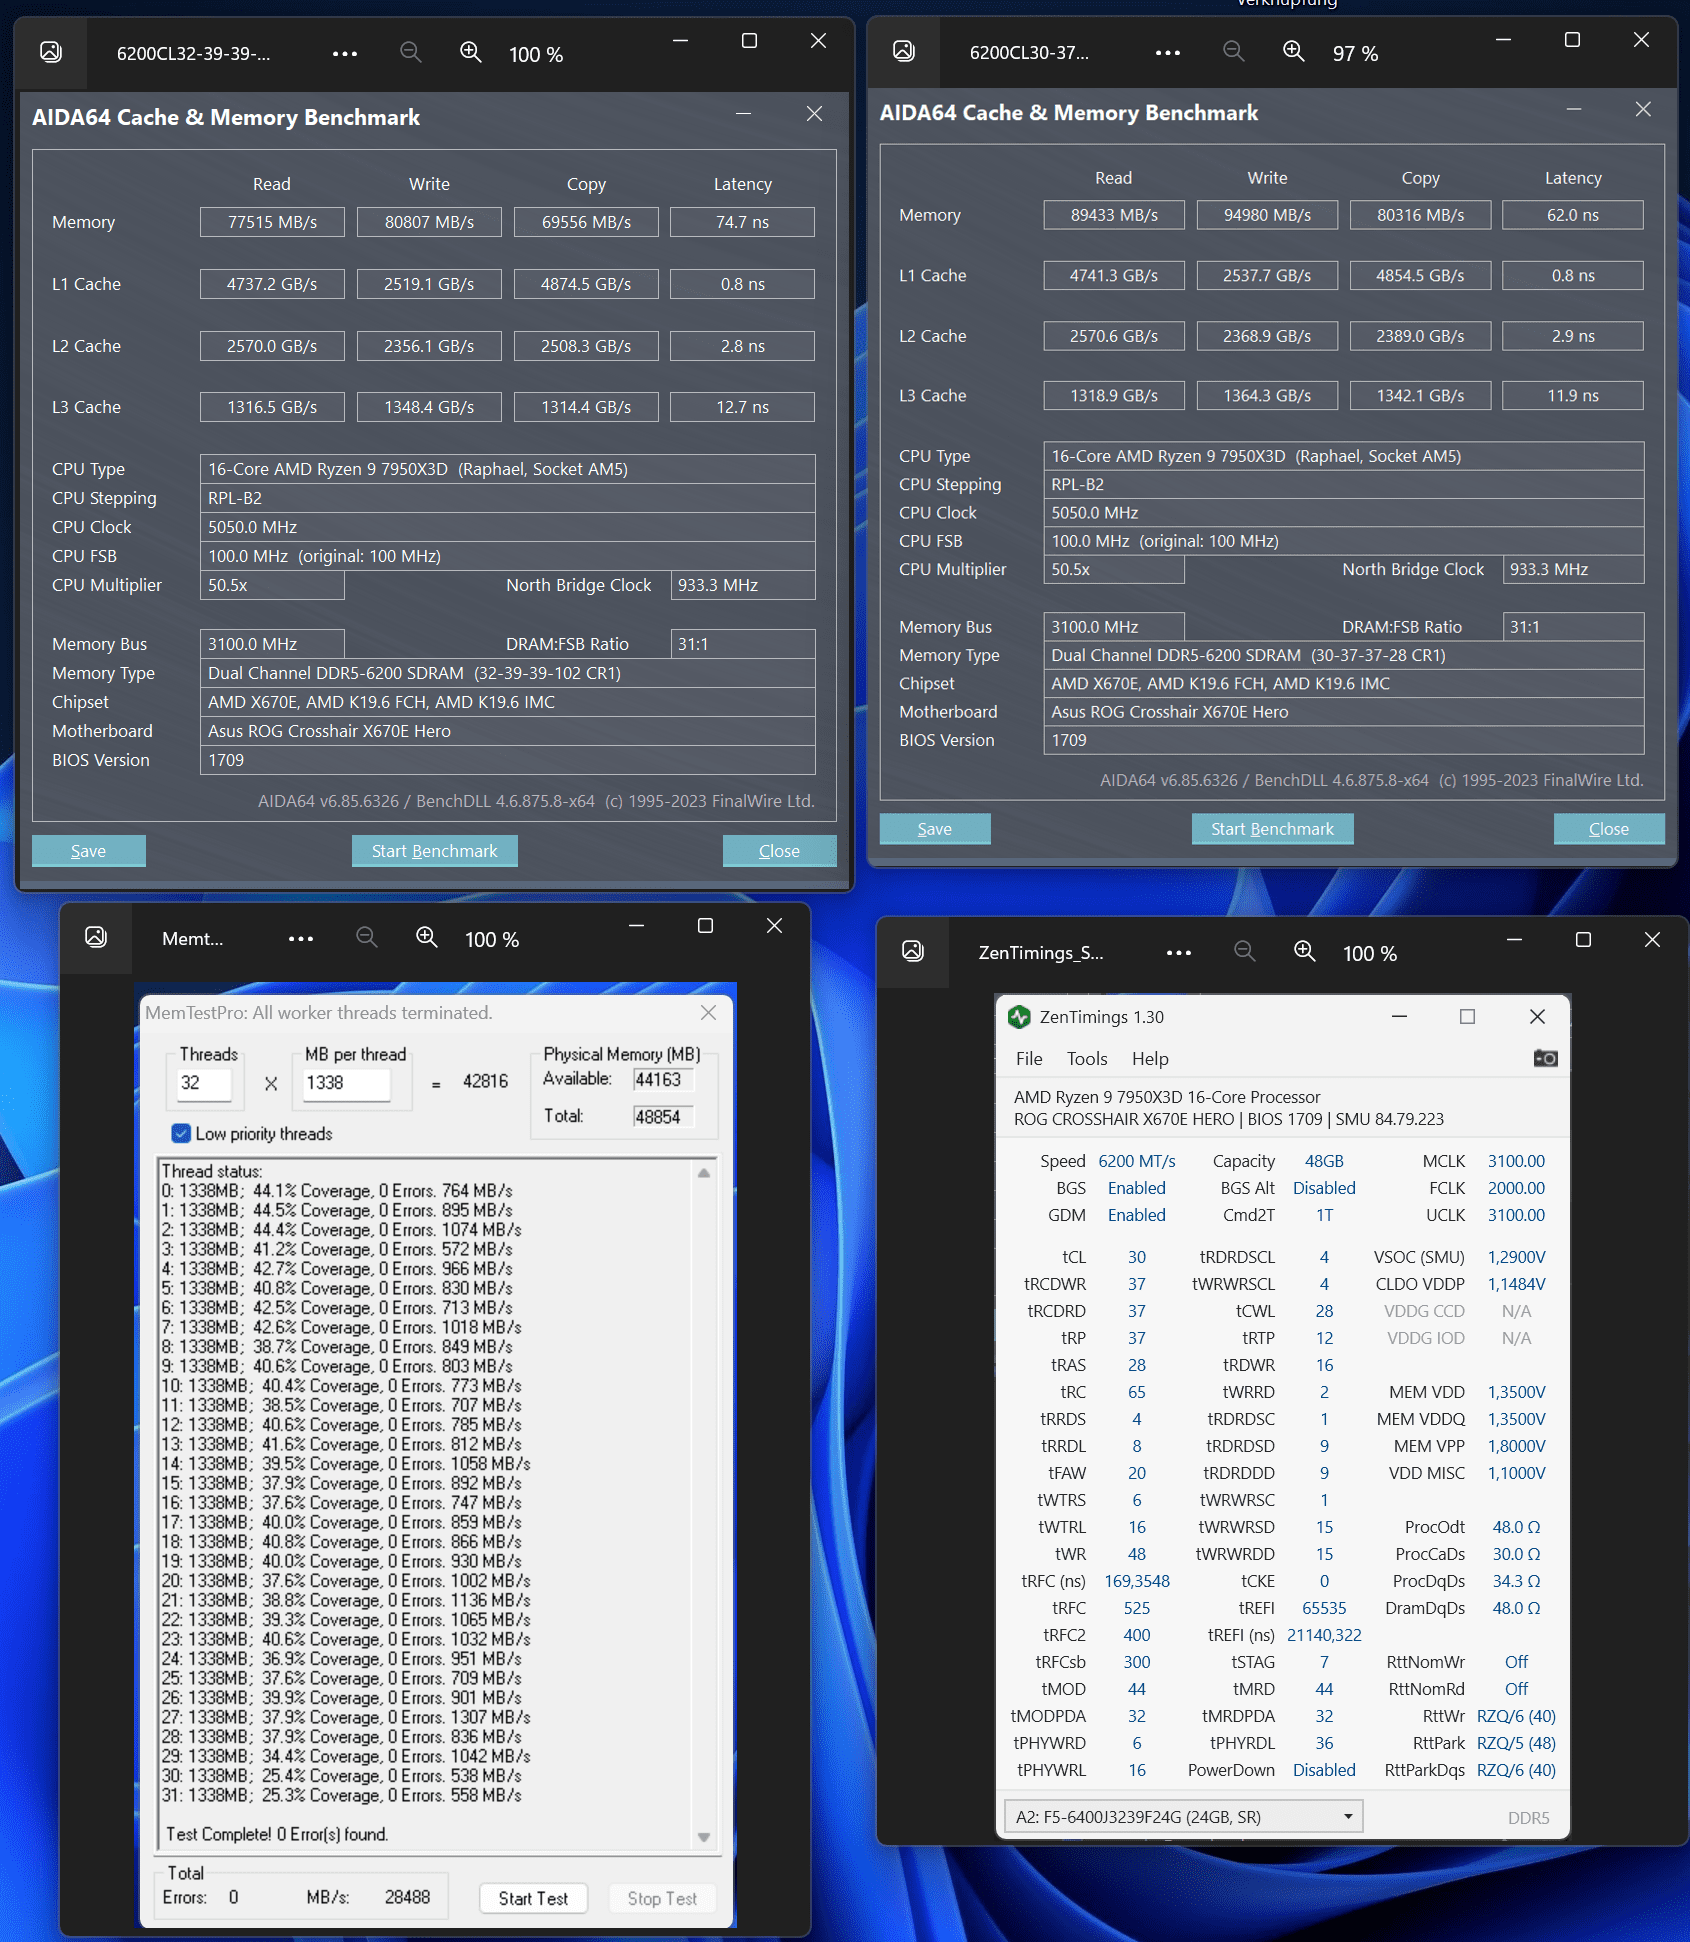
Task: Click the tRFC value 525 in ZenTimings
Action: pyautogui.click(x=1137, y=1608)
